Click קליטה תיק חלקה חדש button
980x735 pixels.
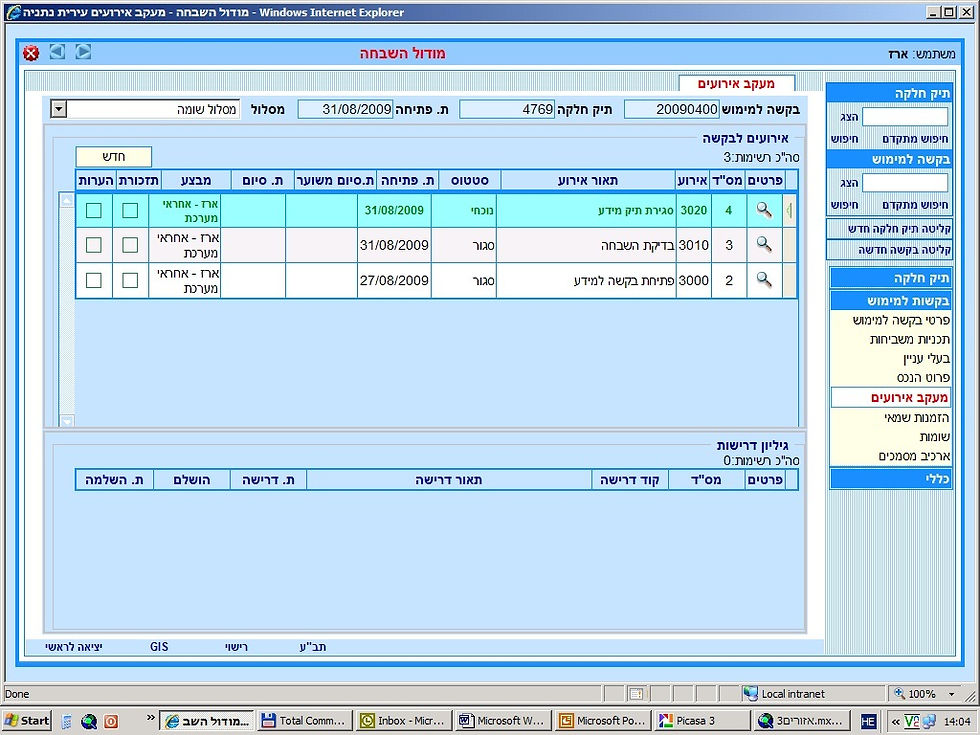[889, 229]
